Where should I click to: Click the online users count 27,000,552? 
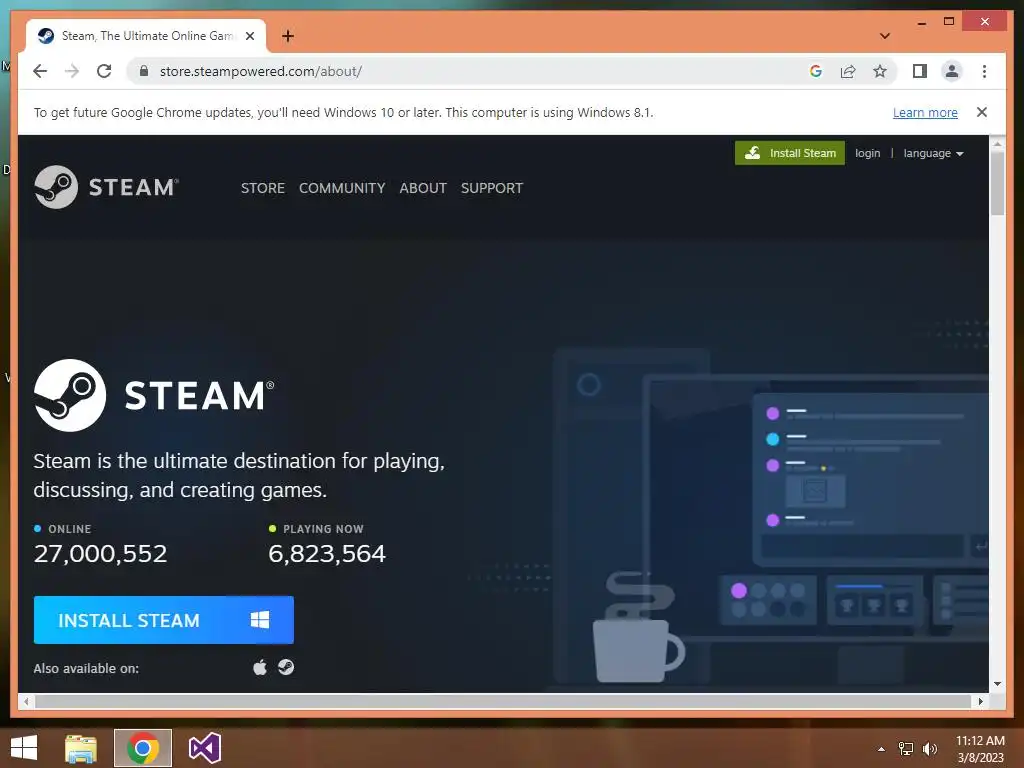[x=101, y=554]
